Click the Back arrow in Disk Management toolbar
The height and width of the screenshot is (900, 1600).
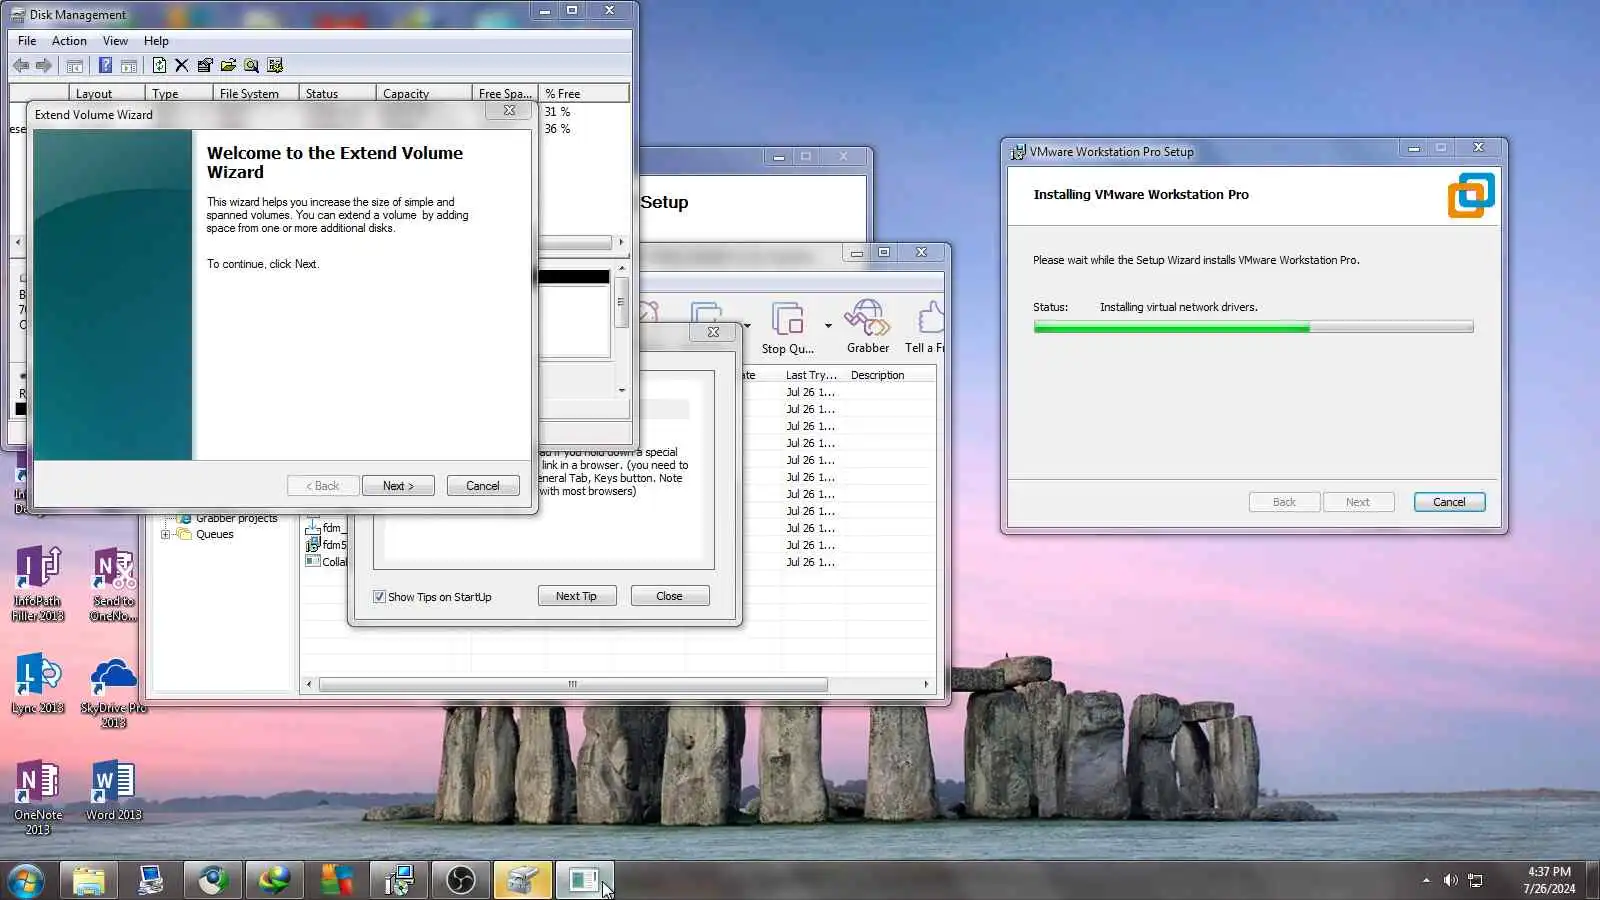click(x=20, y=66)
